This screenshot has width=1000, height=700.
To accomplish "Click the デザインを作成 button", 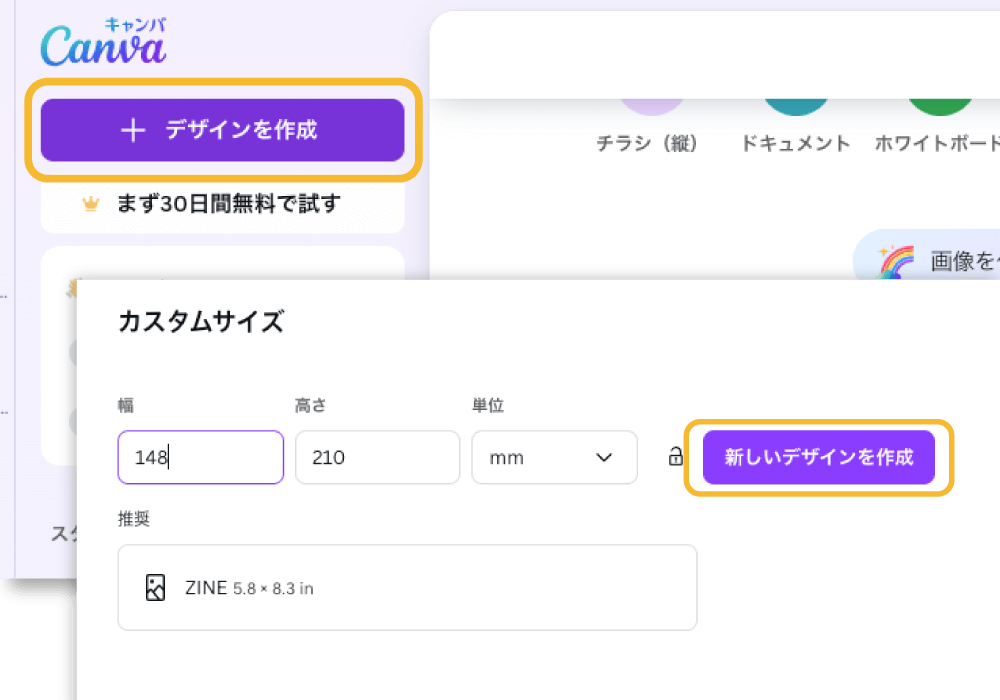I will point(222,130).
